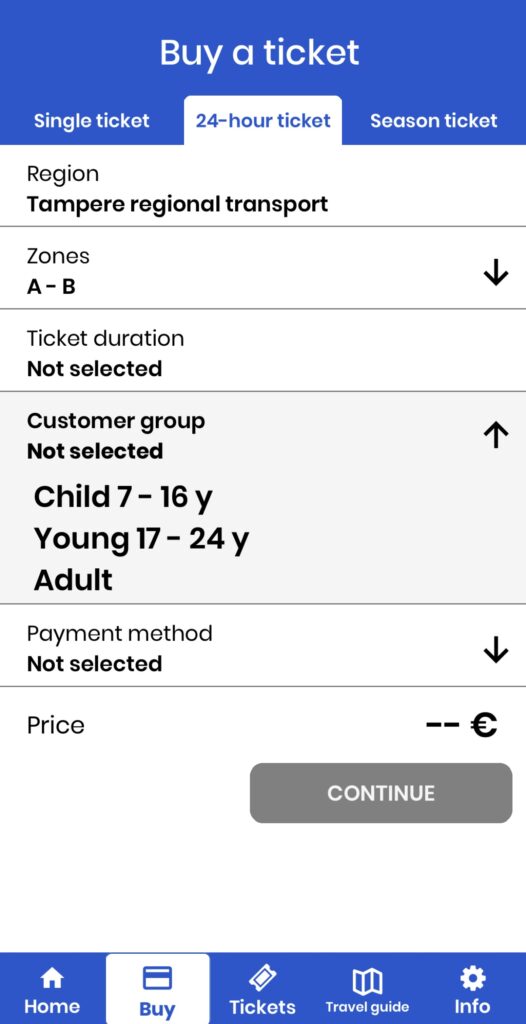This screenshot has width=526, height=1024.
Task: Tap the Customer group header label
Action: click(116, 421)
